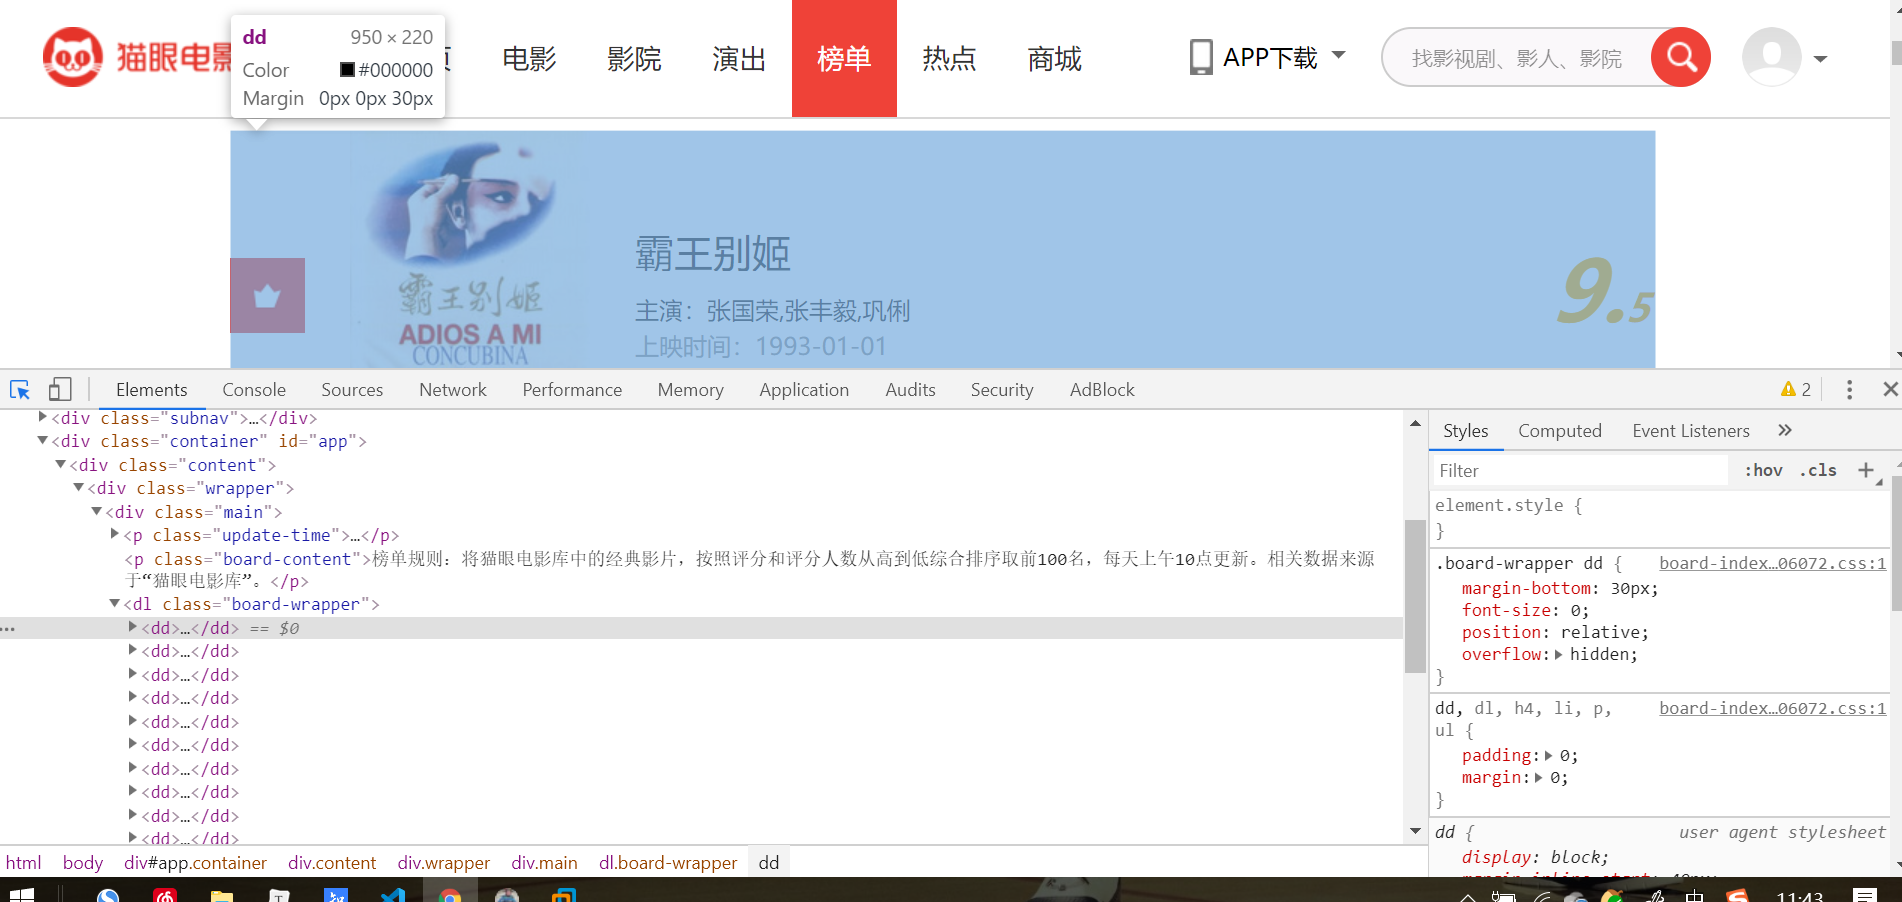This screenshot has width=1902, height=902.
Task: Open the DevTools three-dot customize menu
Action: click(x=1849, y=389)
